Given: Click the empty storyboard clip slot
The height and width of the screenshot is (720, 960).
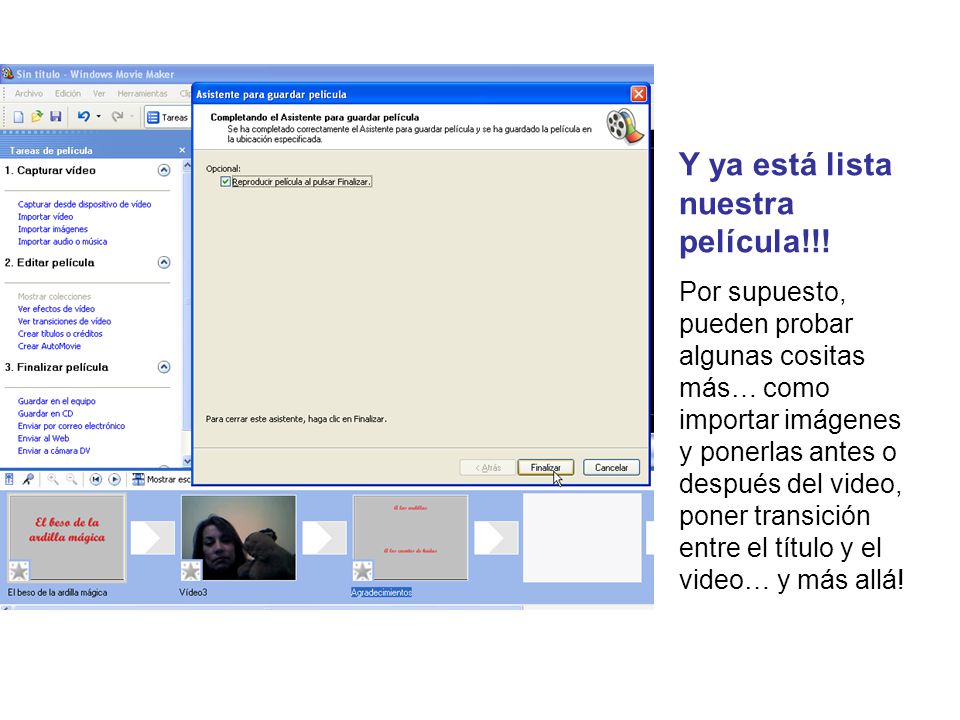Looking at the screenshot, I should coord(582,538).
